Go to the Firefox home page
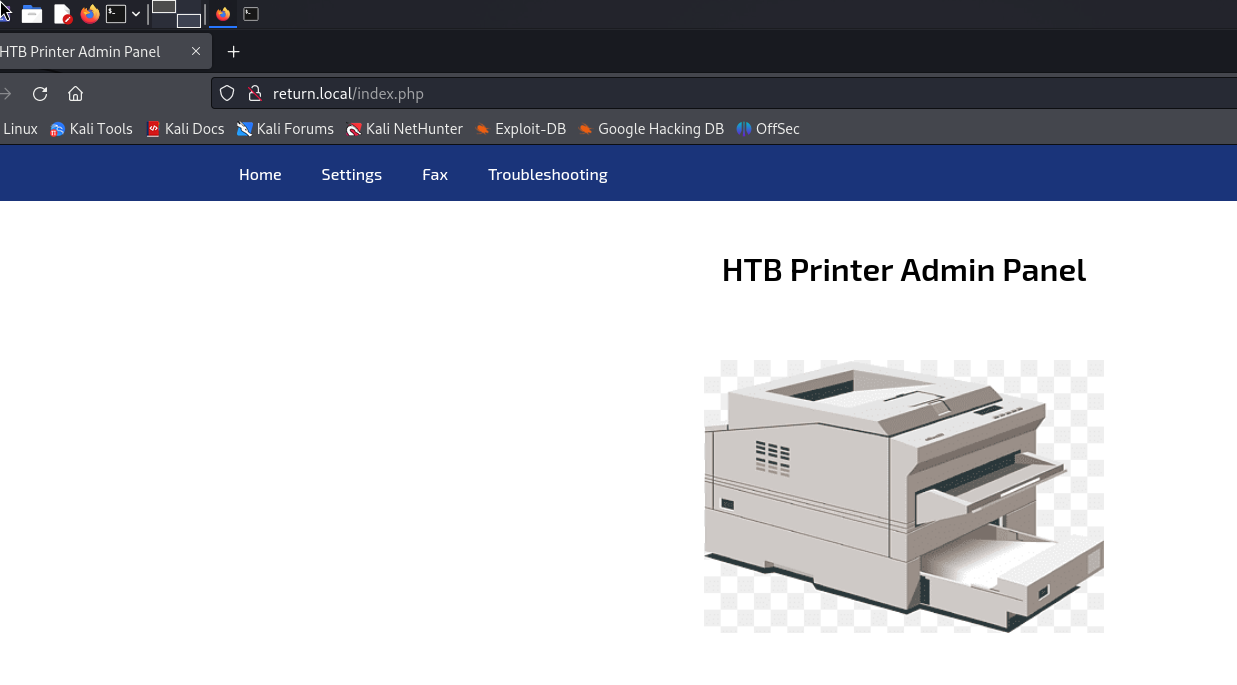Screen dimensions: 1237x685 (x=75, y=94)
